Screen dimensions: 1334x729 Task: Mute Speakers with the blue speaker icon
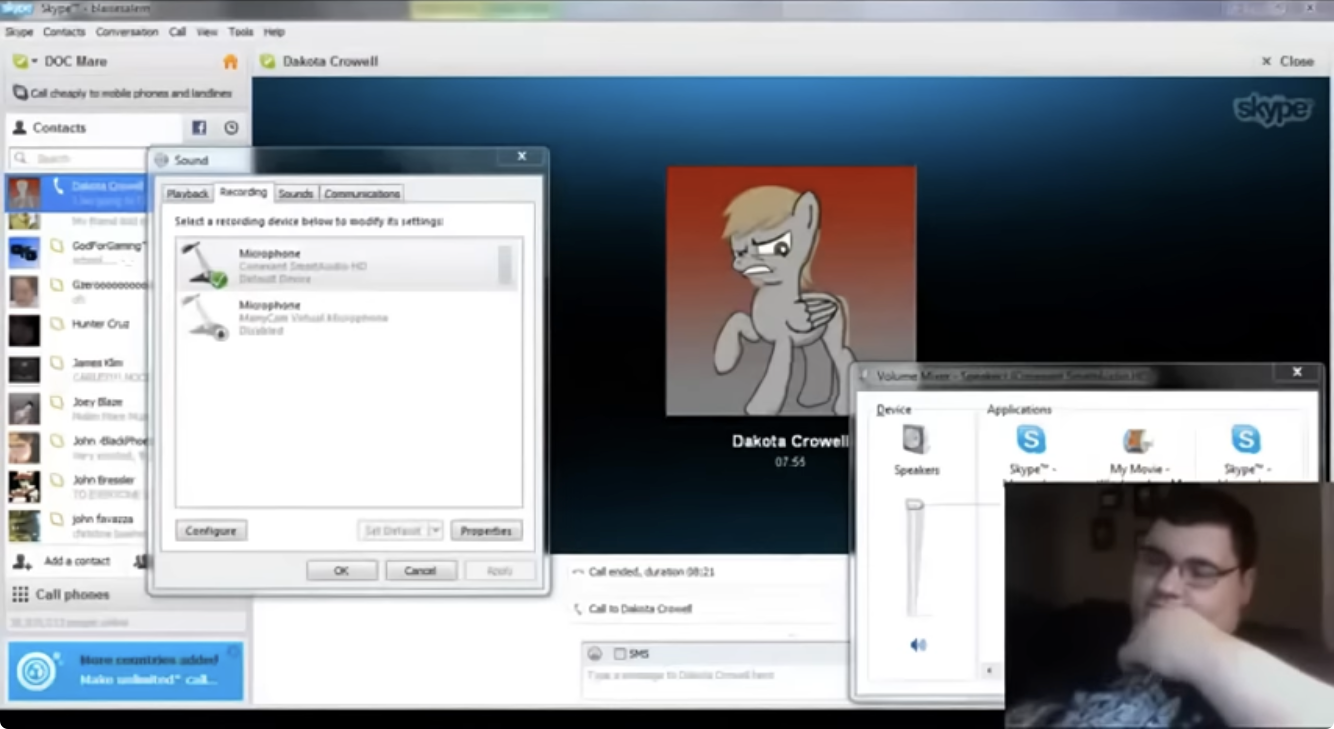(917, 645)
